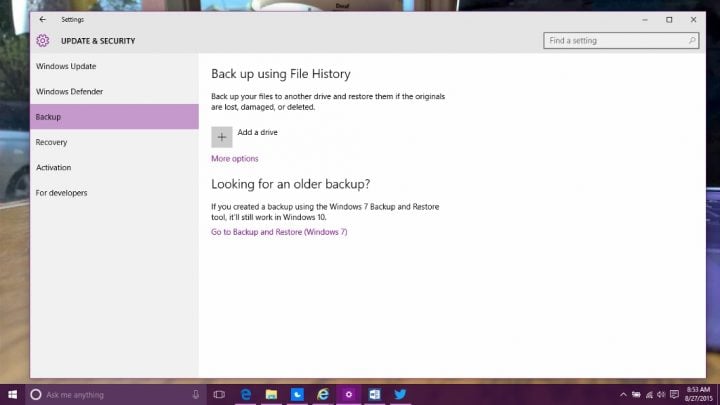The width and height of the screenshot is (720, 405).
Task: Click the UPDATE & SECURITY title text
Action: tap(98, 41)
